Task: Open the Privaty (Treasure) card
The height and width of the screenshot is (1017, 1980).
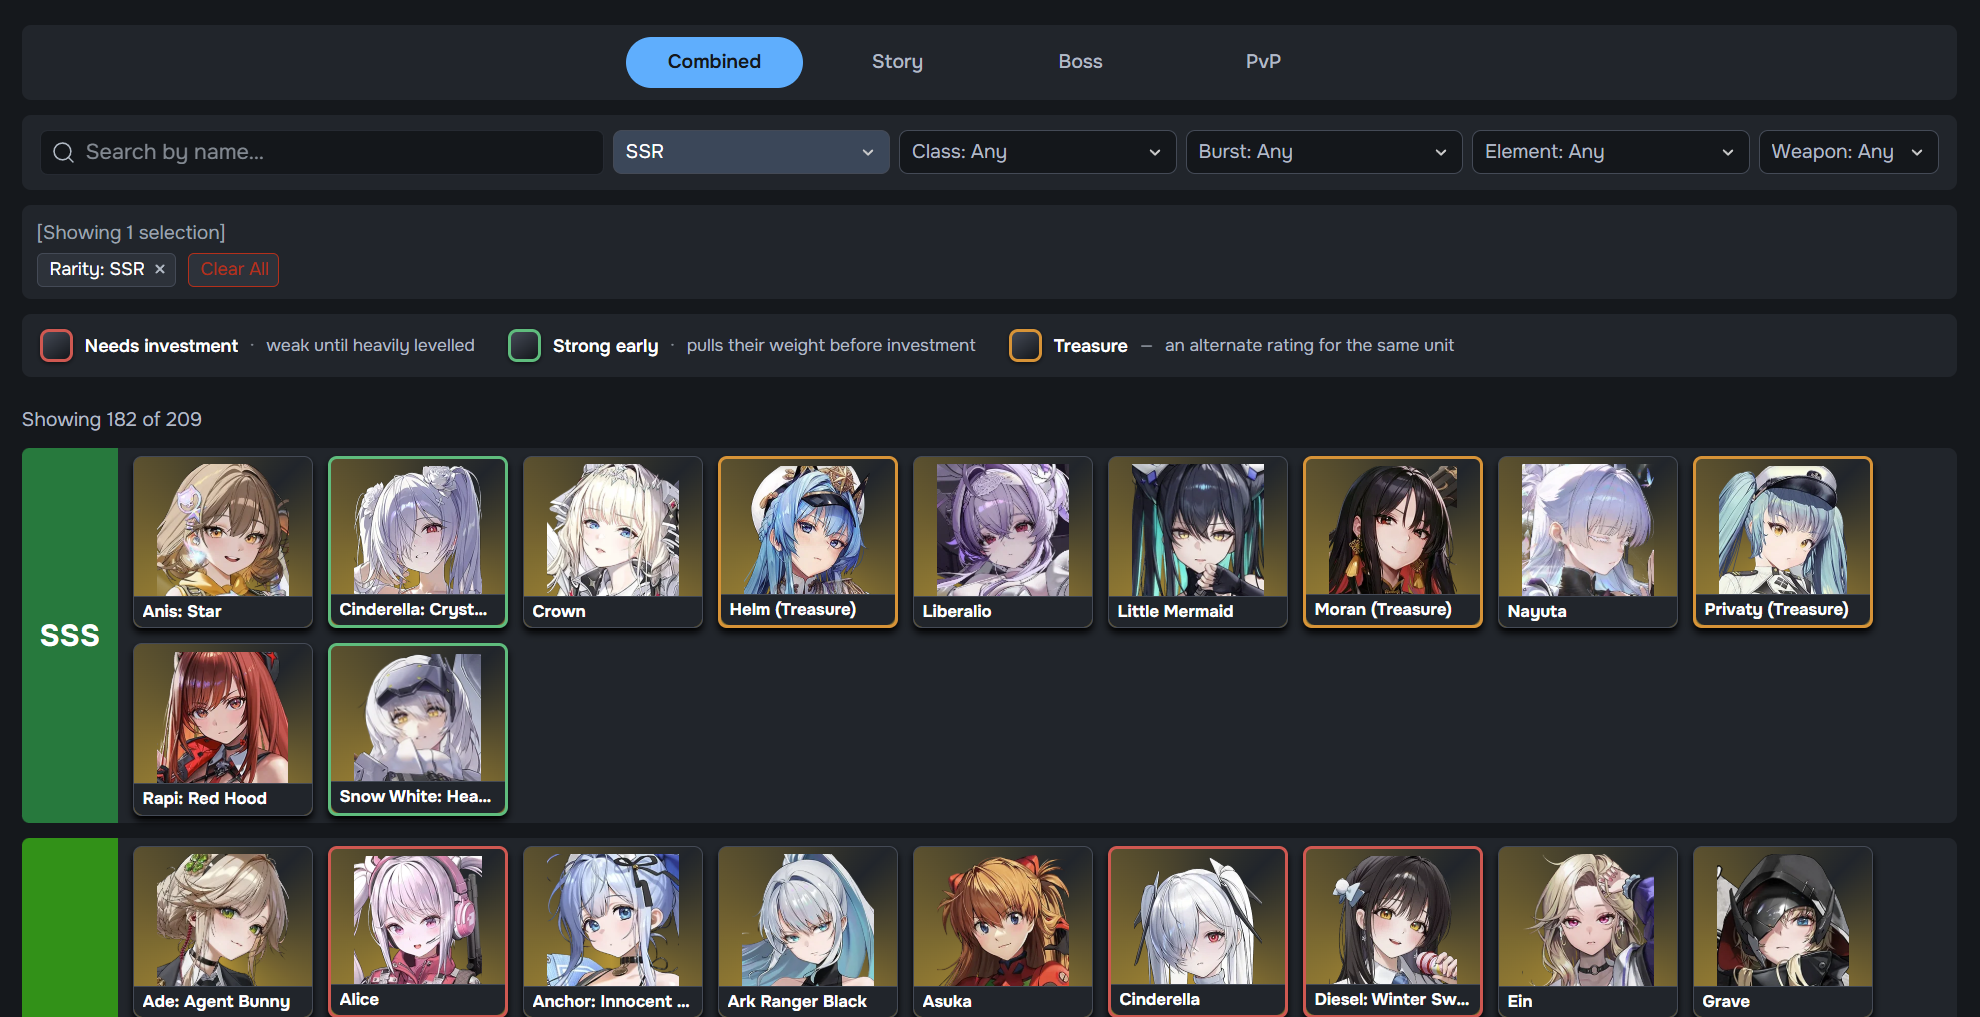Action: tap(1783, 542)
